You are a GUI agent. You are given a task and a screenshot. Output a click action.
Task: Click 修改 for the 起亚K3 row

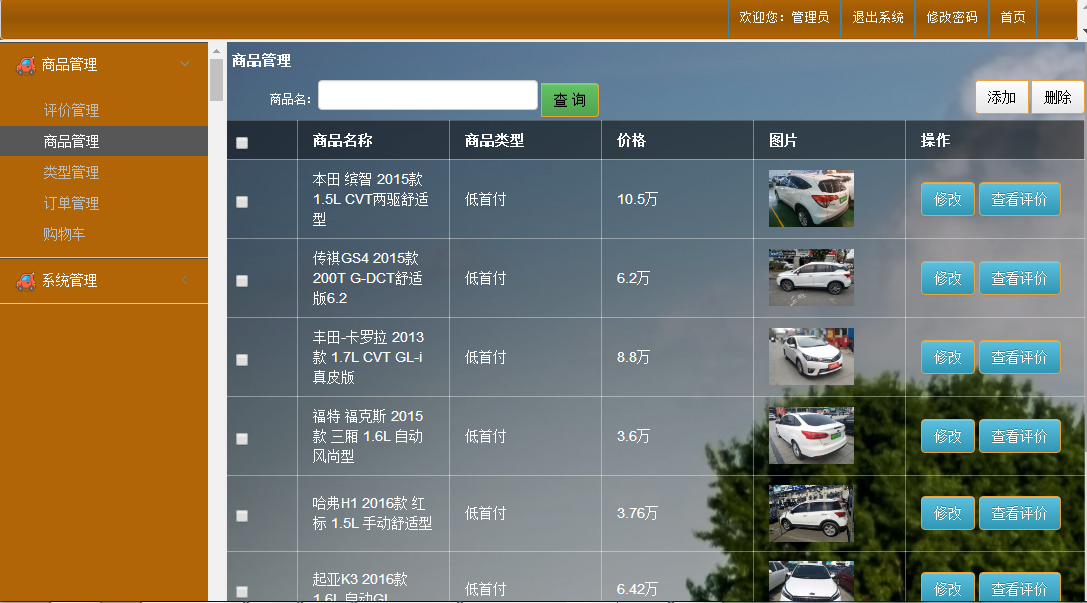click(948, 588)
